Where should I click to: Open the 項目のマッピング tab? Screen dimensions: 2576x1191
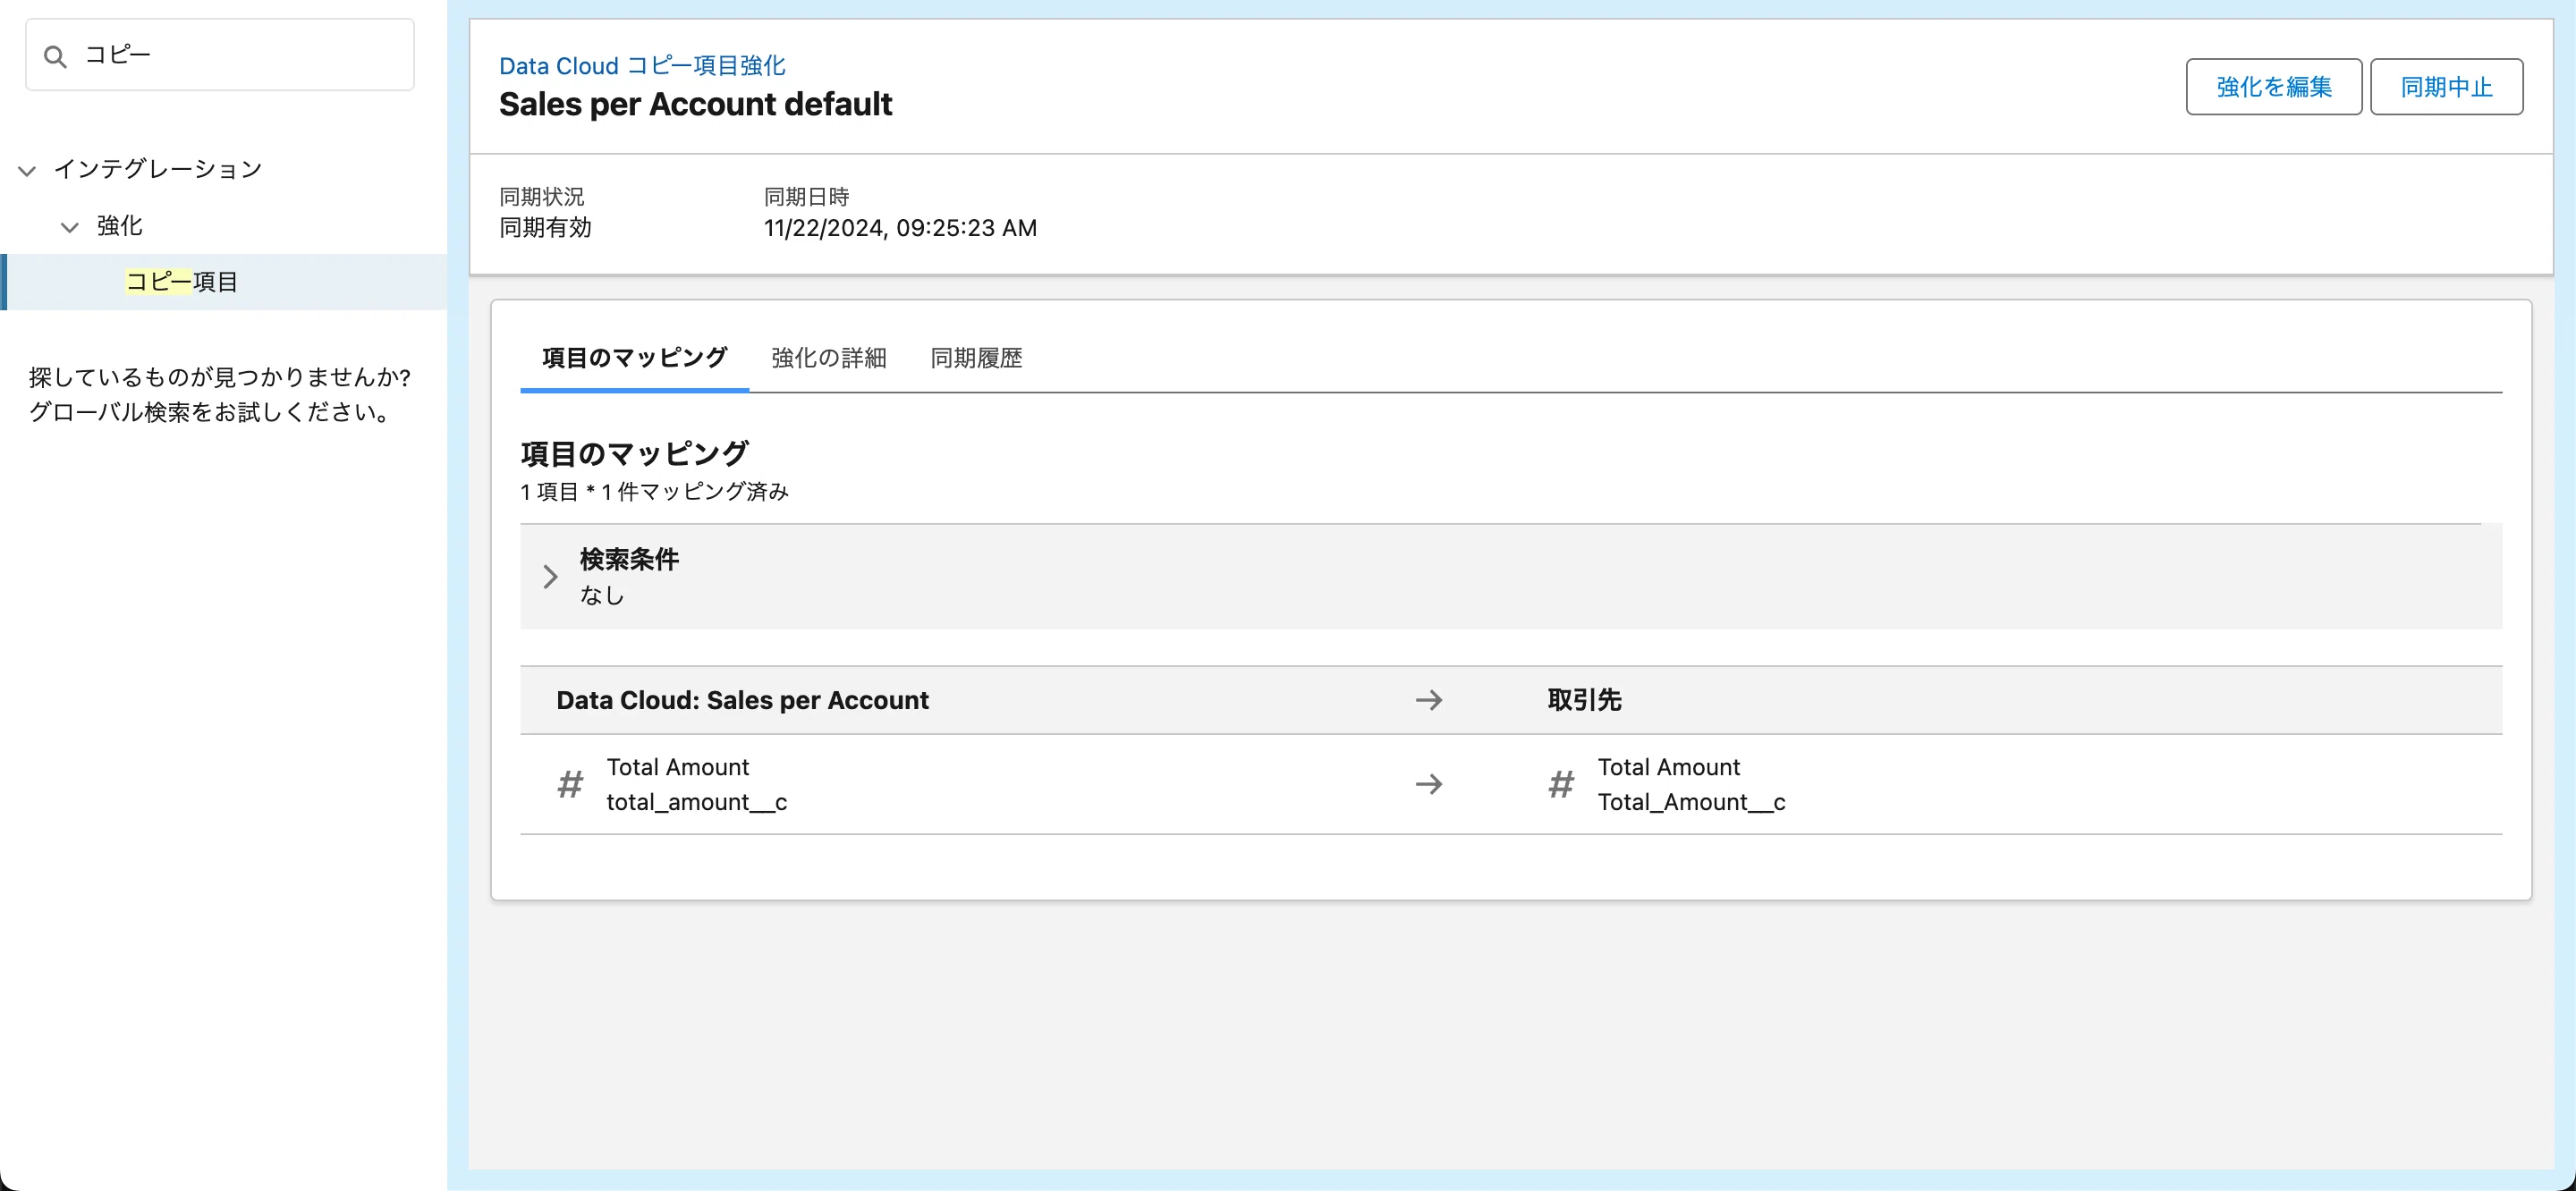coord(634,358)
